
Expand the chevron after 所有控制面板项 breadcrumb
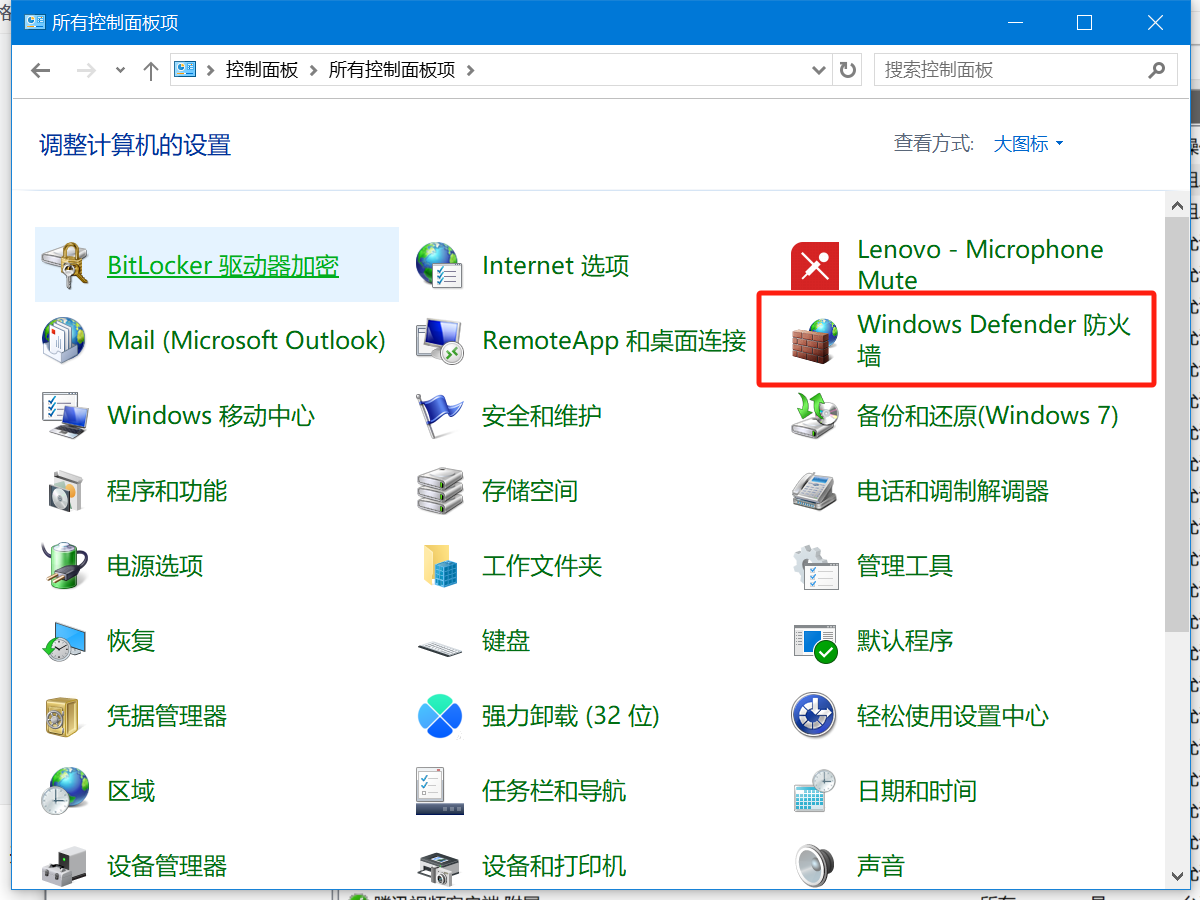(x=470, y=70)
